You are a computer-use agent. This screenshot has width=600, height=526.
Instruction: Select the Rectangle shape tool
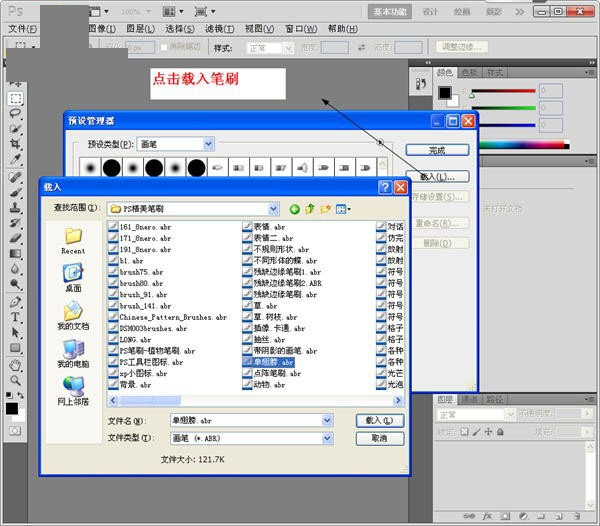[x=16, y=348]
